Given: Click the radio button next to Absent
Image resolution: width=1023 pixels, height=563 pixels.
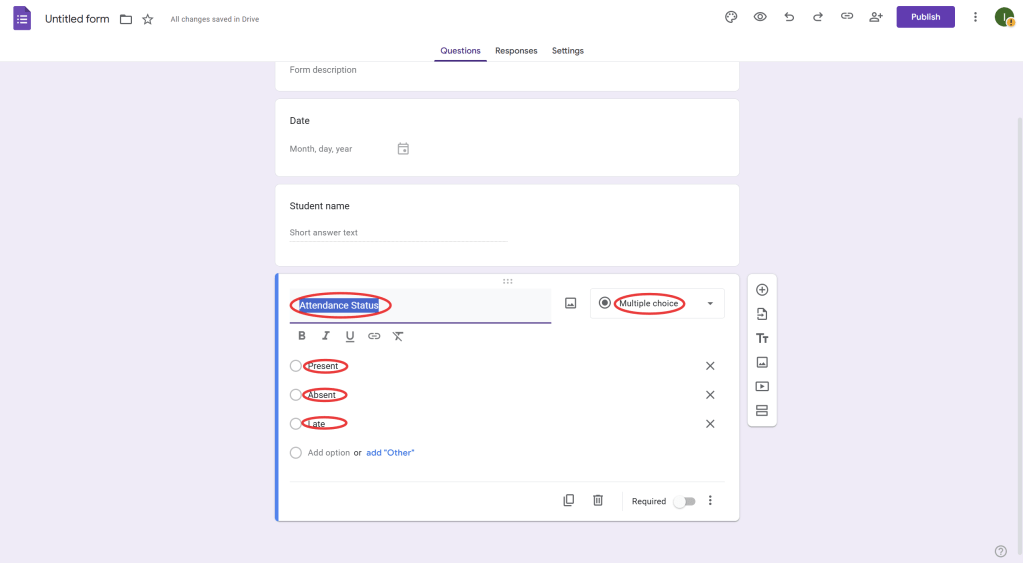Looking at the screenshot, I should pyautogui.click(x=296, y=395).
